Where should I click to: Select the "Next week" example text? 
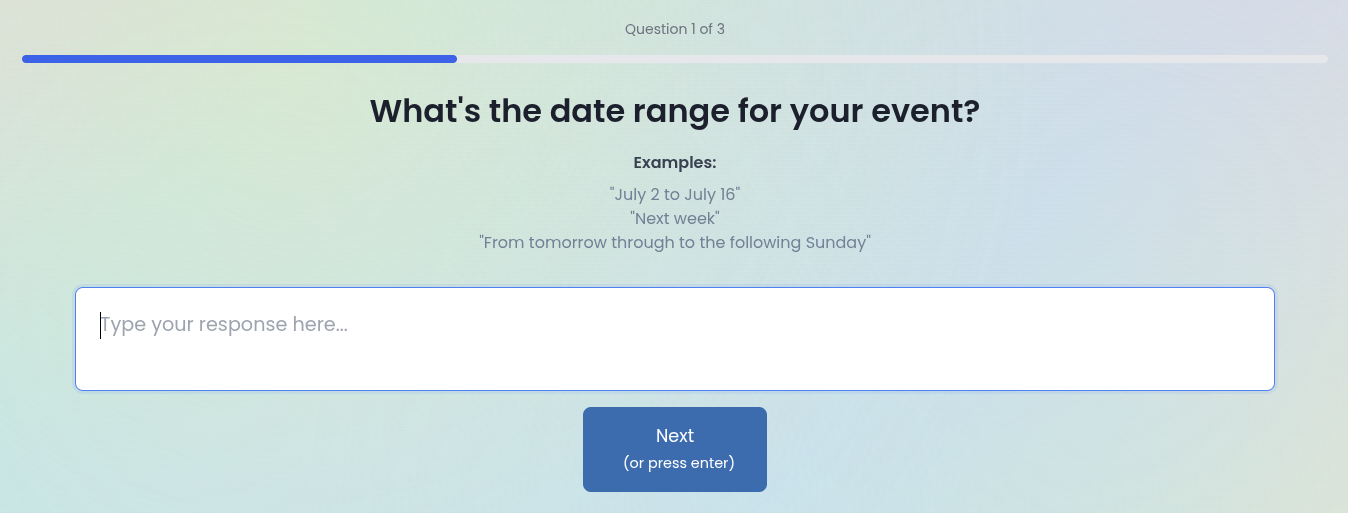674,217
